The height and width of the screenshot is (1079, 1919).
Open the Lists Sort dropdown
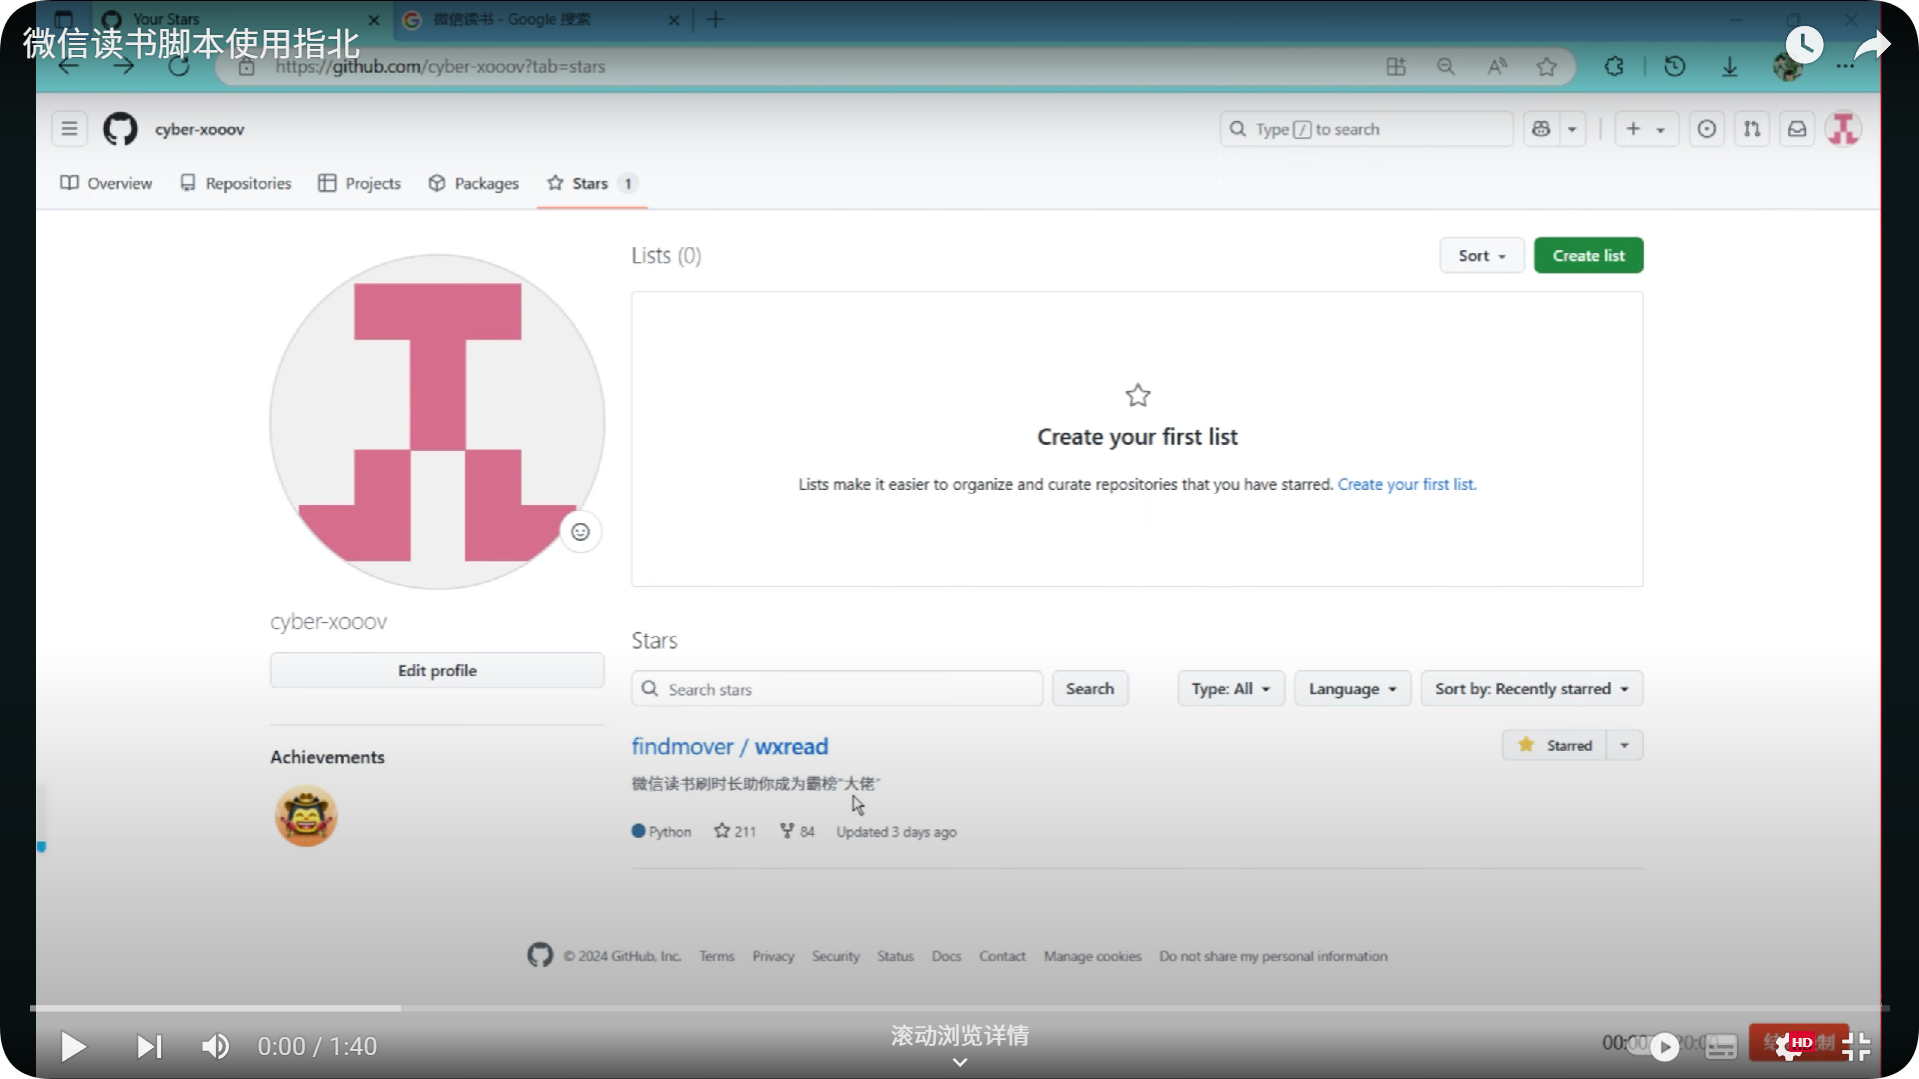(1482, 256)
